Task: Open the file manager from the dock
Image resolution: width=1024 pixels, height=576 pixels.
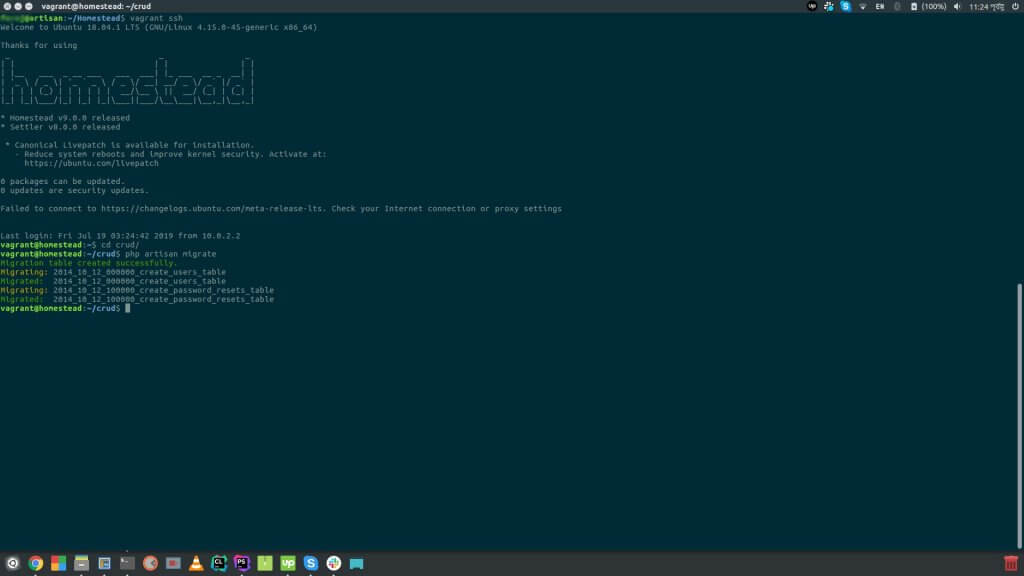Action: (82, 563)
